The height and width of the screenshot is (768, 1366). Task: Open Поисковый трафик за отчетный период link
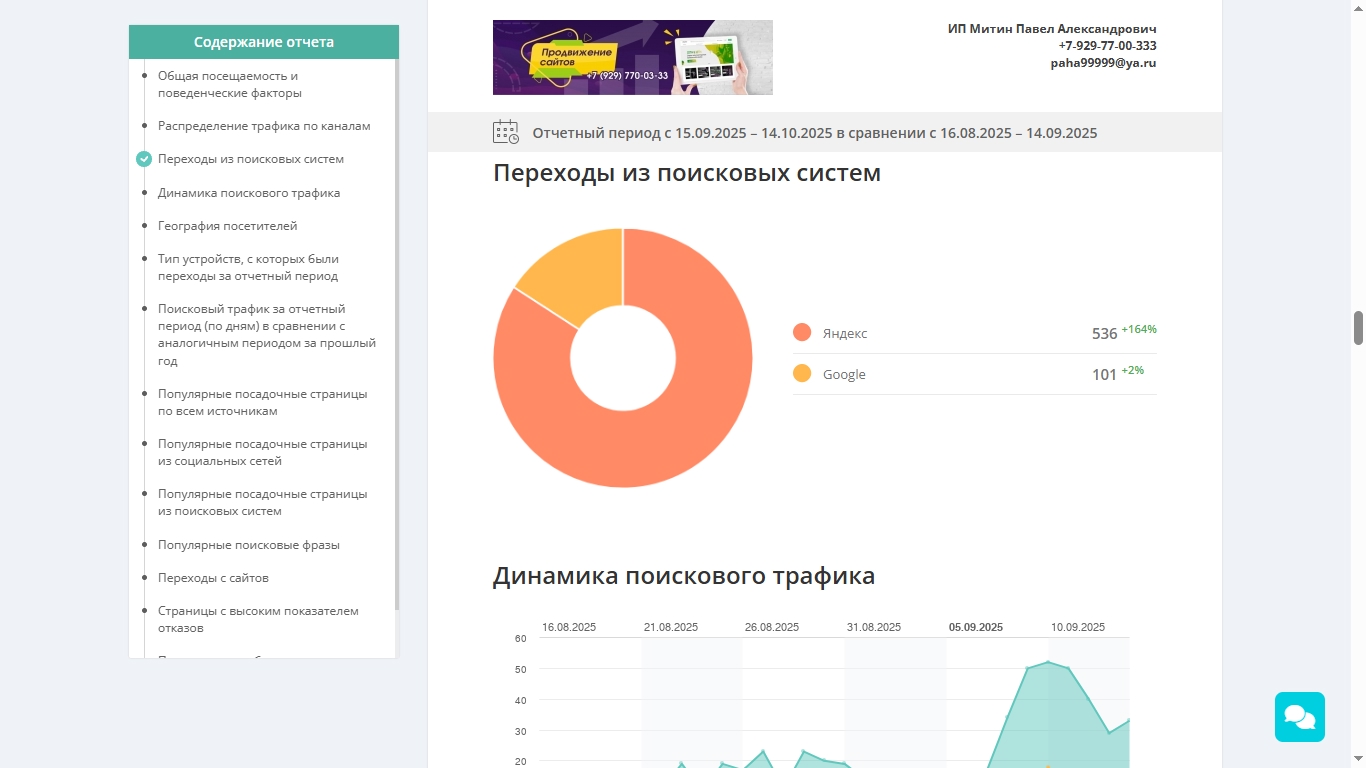267,335
